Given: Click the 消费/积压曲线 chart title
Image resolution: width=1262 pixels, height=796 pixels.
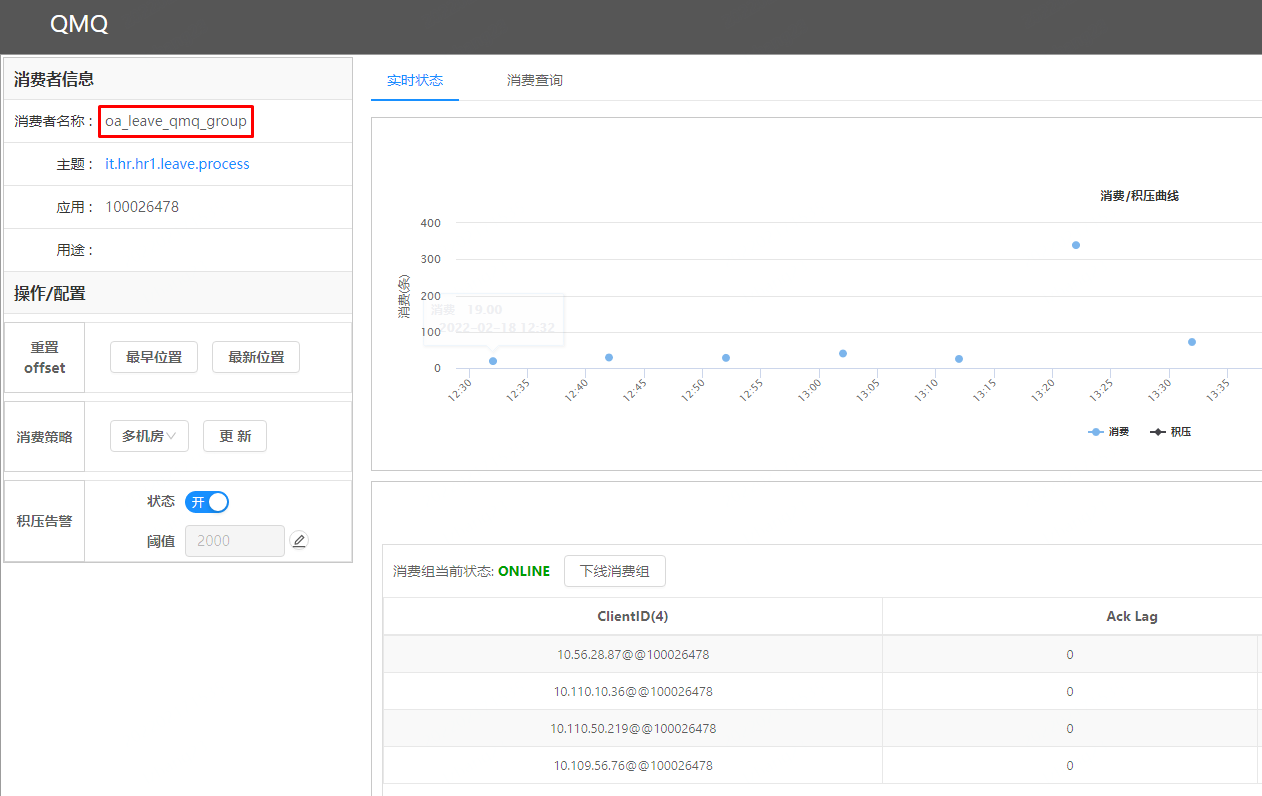Looking at the screenshot, I should point(1140,196).
